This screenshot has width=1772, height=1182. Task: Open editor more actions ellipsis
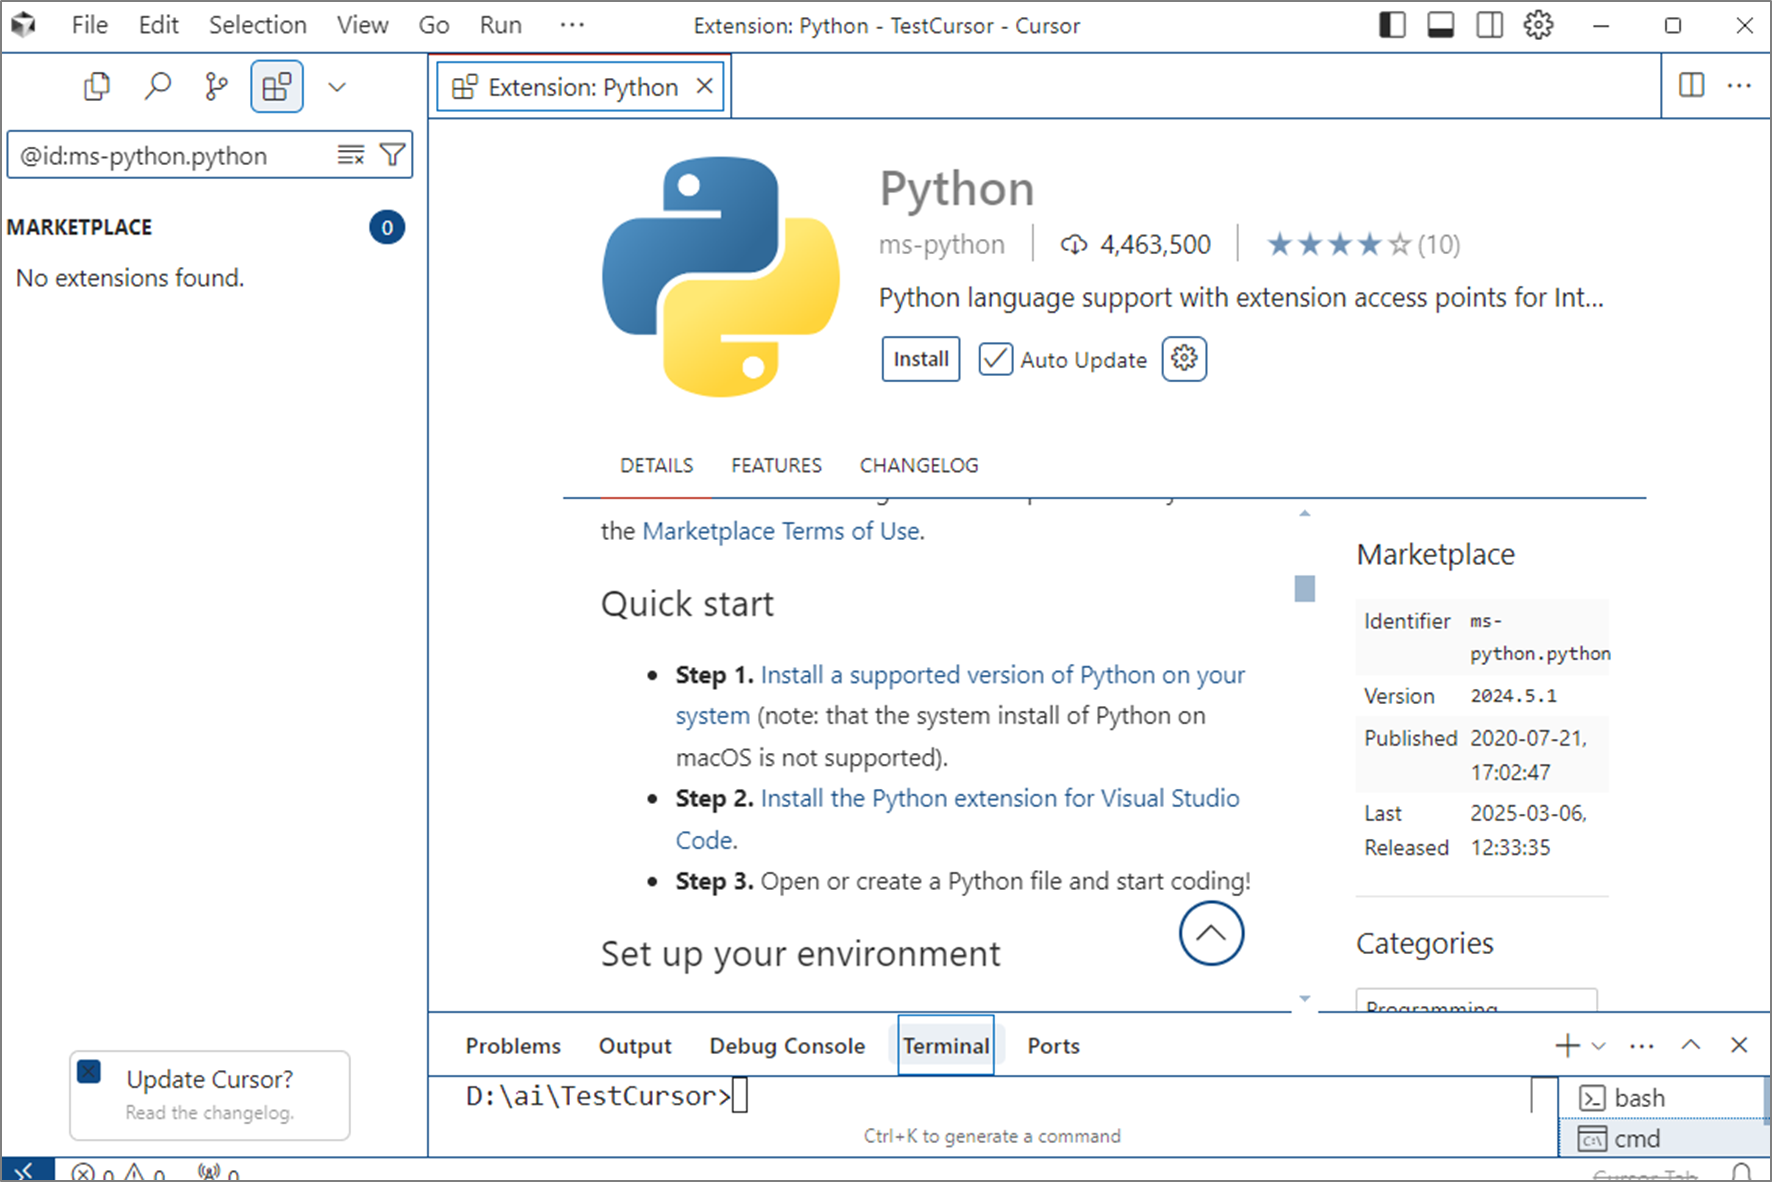coord(1739,85)
